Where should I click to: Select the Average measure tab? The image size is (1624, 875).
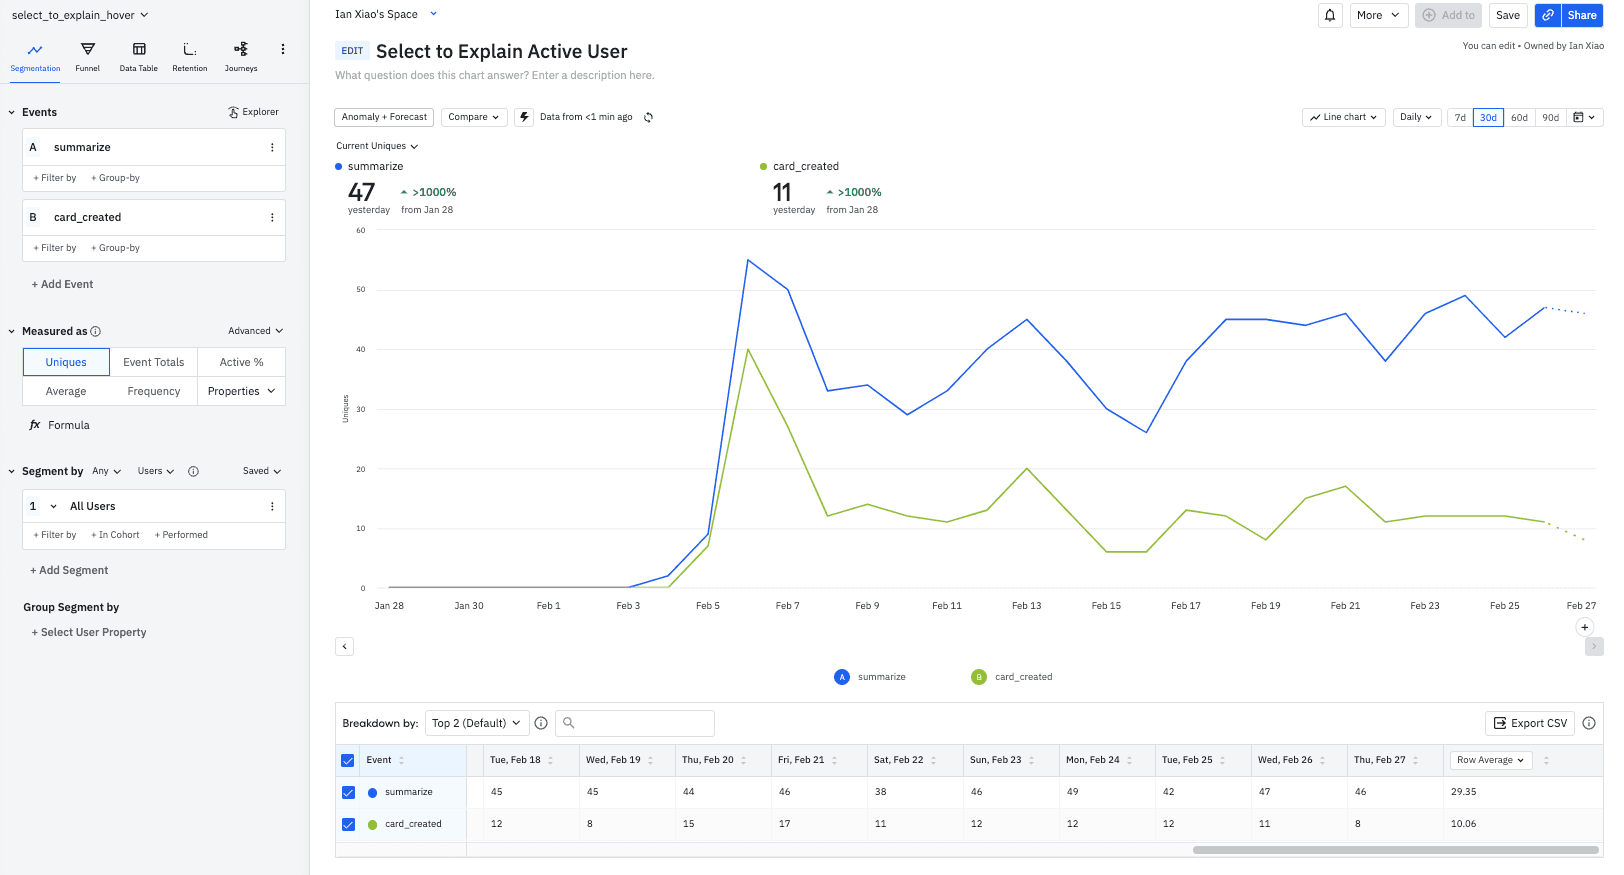66,391
